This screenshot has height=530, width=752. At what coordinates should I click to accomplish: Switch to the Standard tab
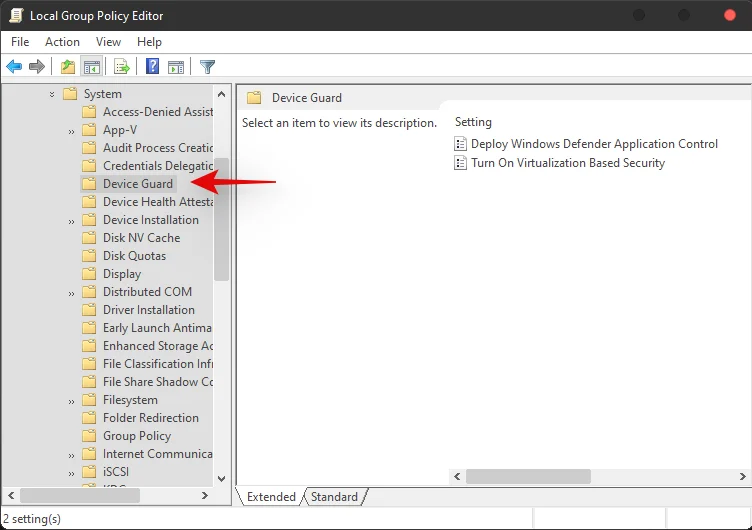coord(334,497)
